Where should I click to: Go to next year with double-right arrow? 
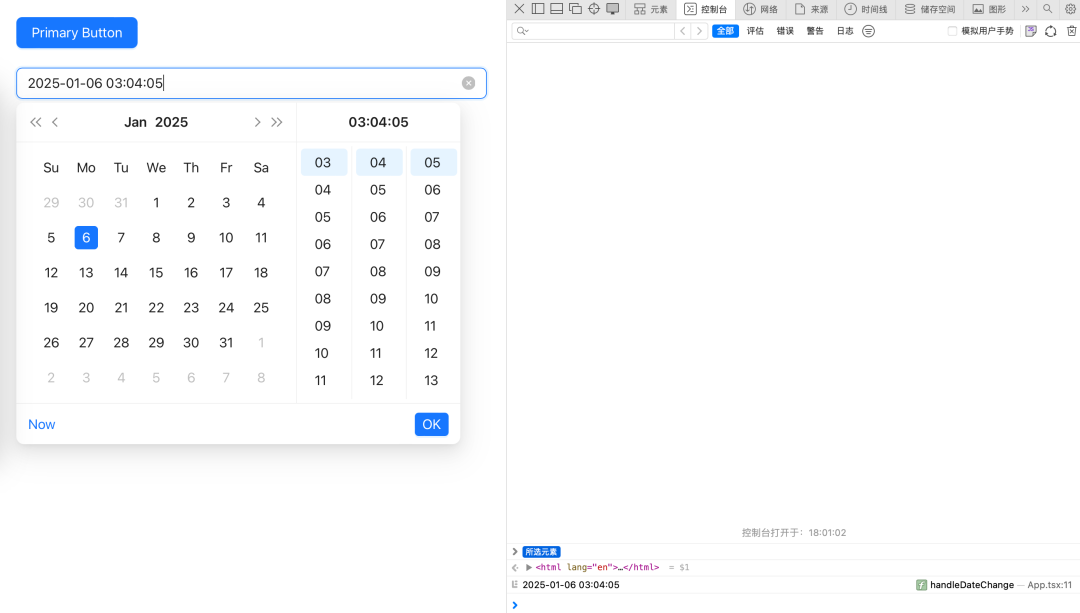pyautogui.click(x=277, y=122)
